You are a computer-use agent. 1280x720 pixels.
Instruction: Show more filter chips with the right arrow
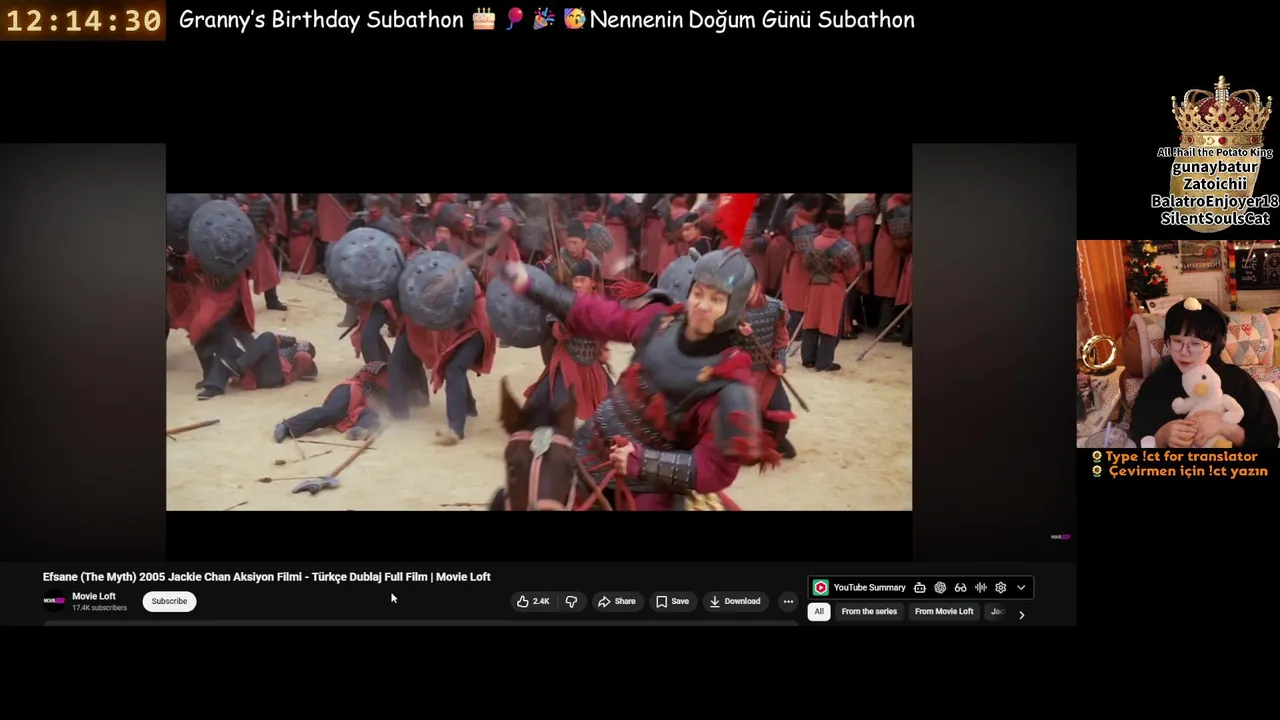tap(1021, 614)
